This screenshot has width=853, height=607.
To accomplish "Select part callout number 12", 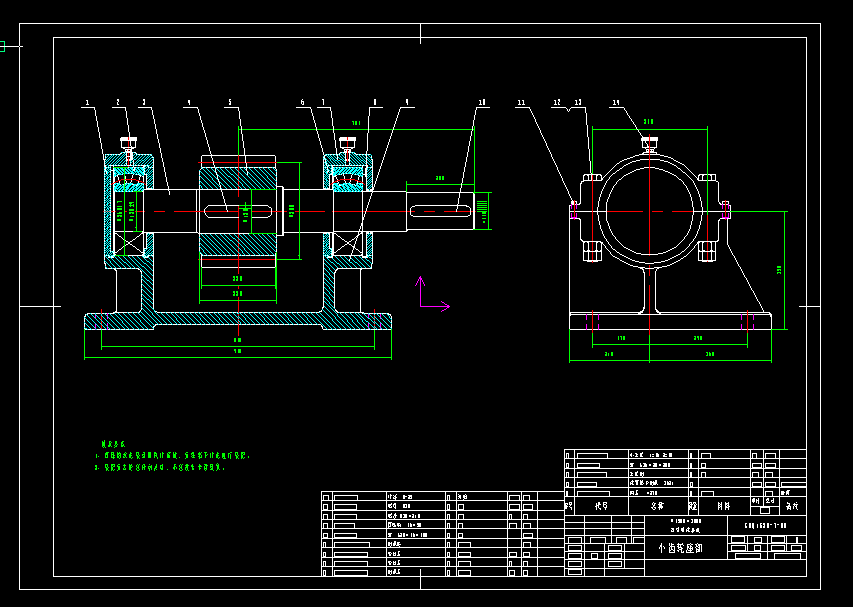I will [557, 102].
